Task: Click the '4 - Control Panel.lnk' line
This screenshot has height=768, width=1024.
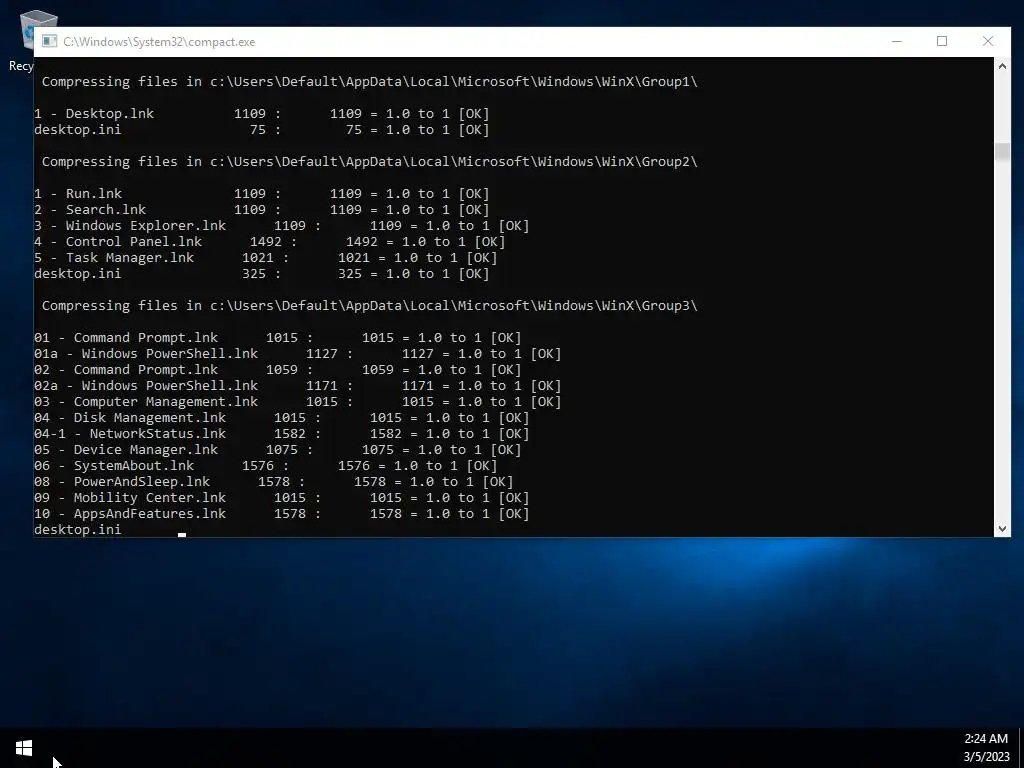Action: (270, 242)
